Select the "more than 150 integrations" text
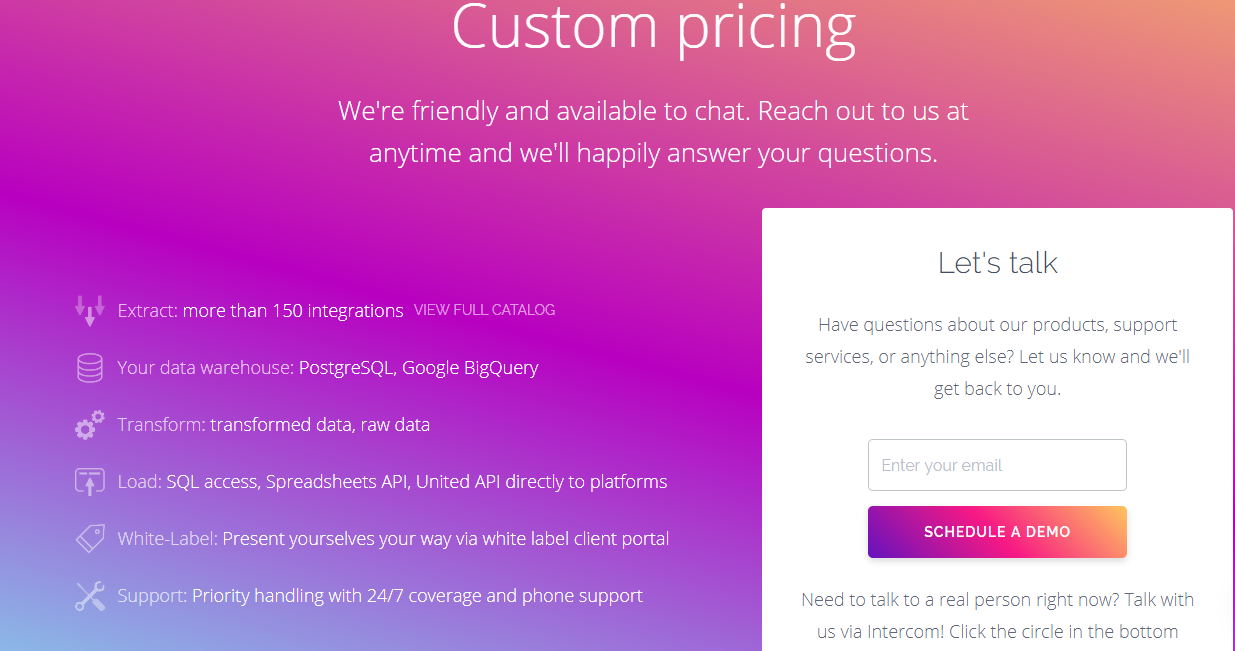Viewport: 1235px width, 651px height. coord(293,311)
